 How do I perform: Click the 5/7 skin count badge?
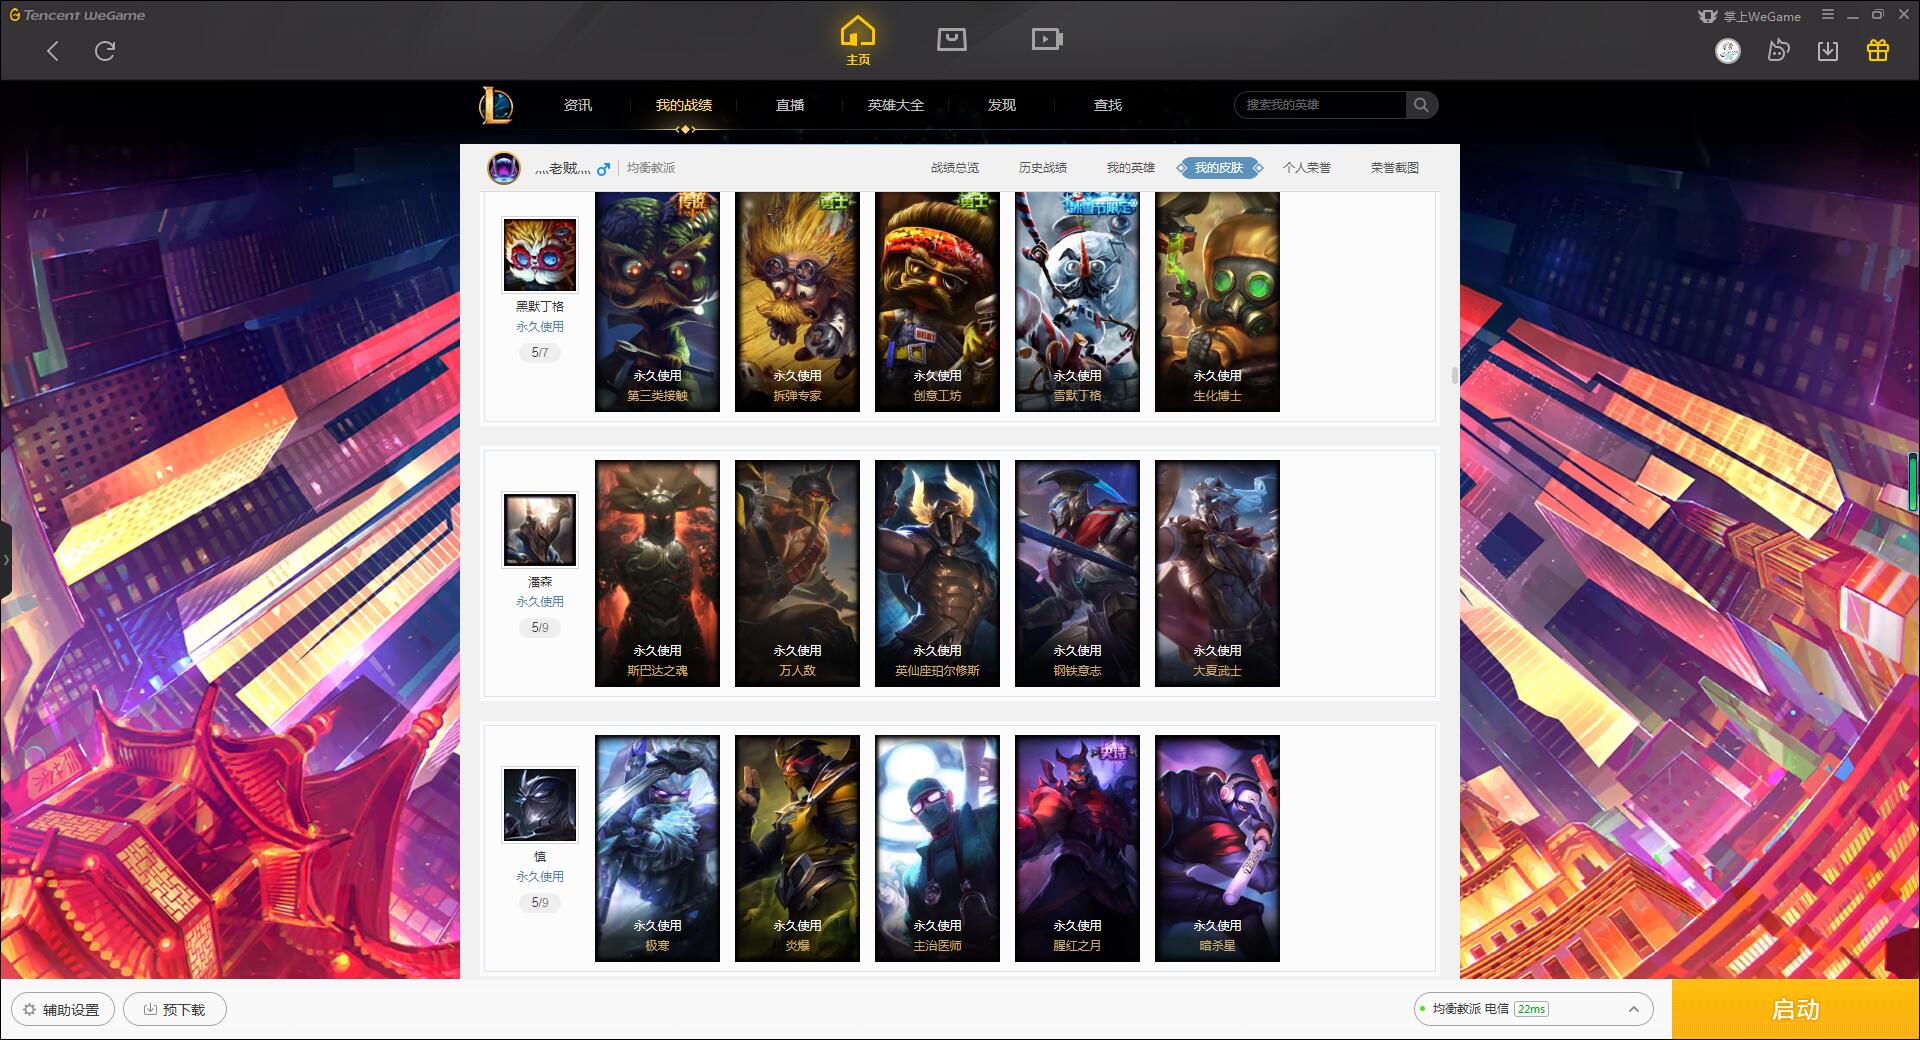(x=540, y=352)
